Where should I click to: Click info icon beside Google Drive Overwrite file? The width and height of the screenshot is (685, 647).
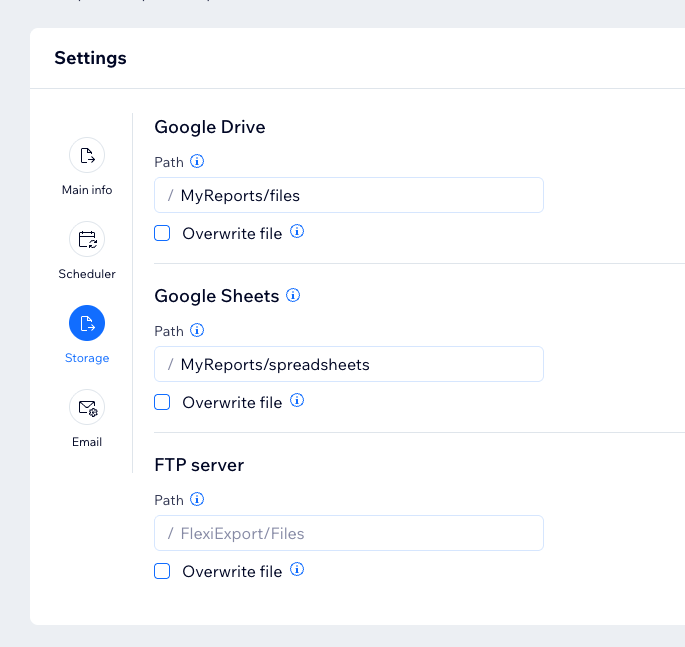tap(297, 231)
